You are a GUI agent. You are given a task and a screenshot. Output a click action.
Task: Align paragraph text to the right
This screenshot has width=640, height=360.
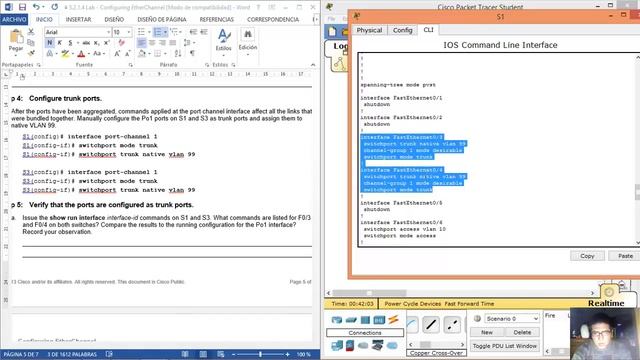(x=162, y=42)
